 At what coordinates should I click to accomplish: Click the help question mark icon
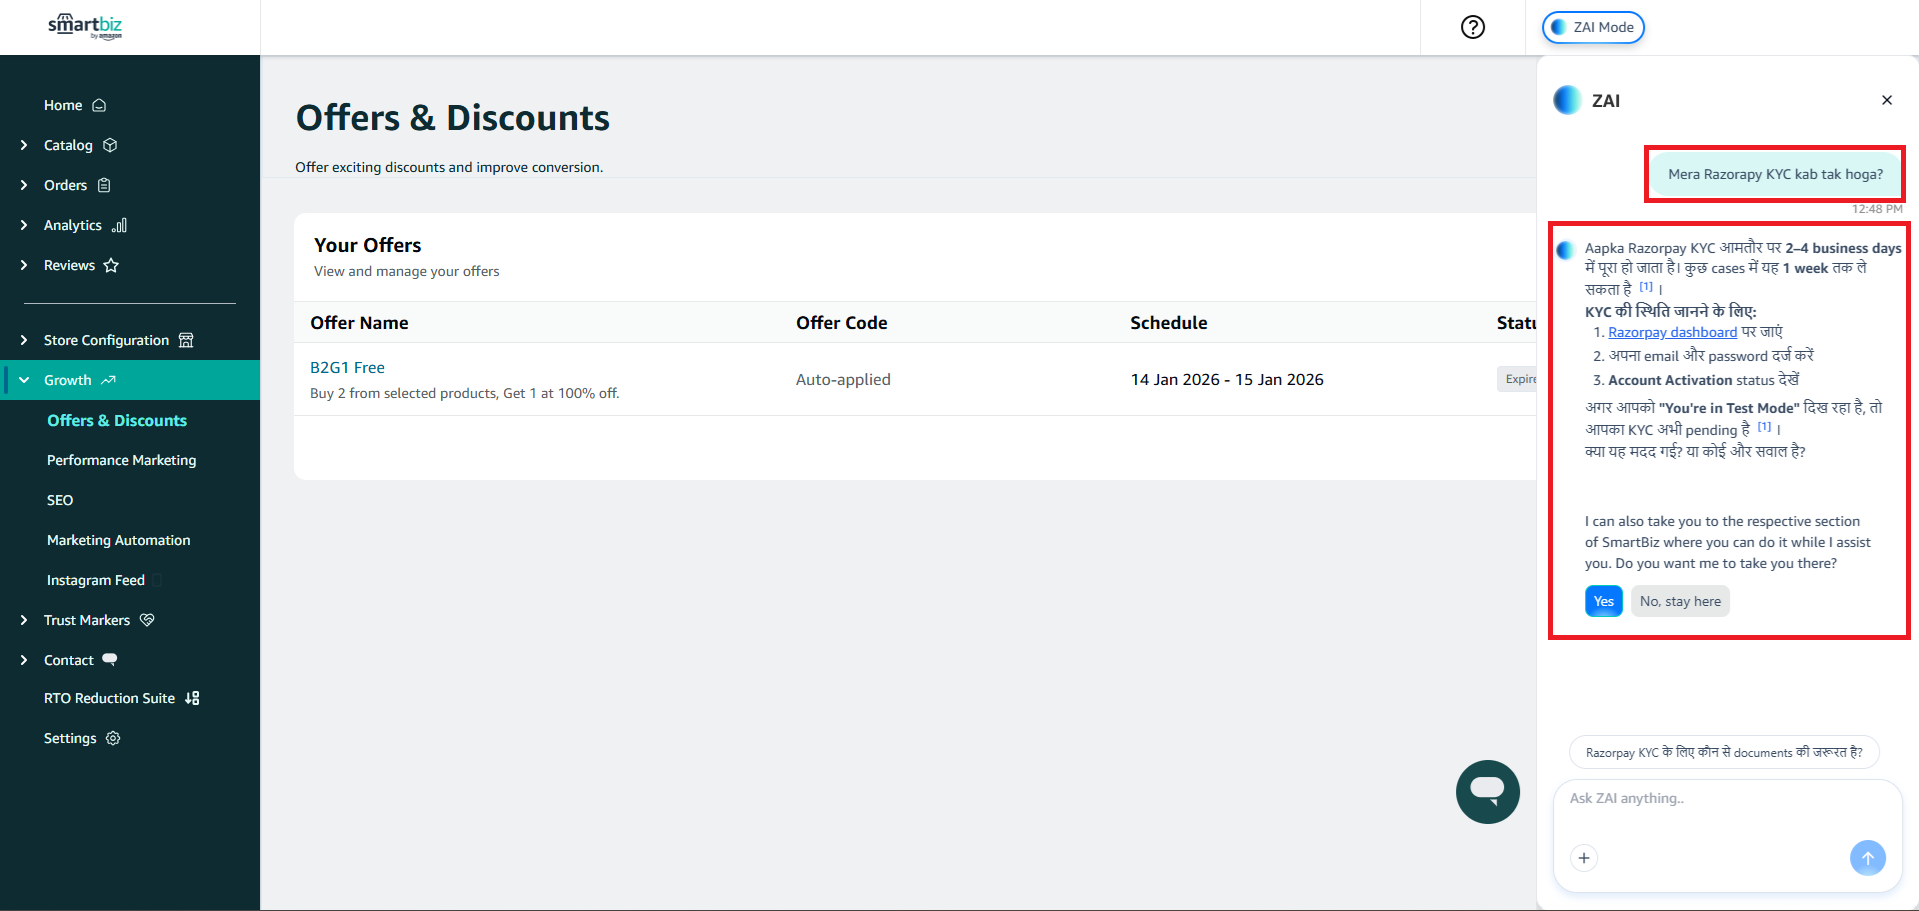tap(1472, 27)
